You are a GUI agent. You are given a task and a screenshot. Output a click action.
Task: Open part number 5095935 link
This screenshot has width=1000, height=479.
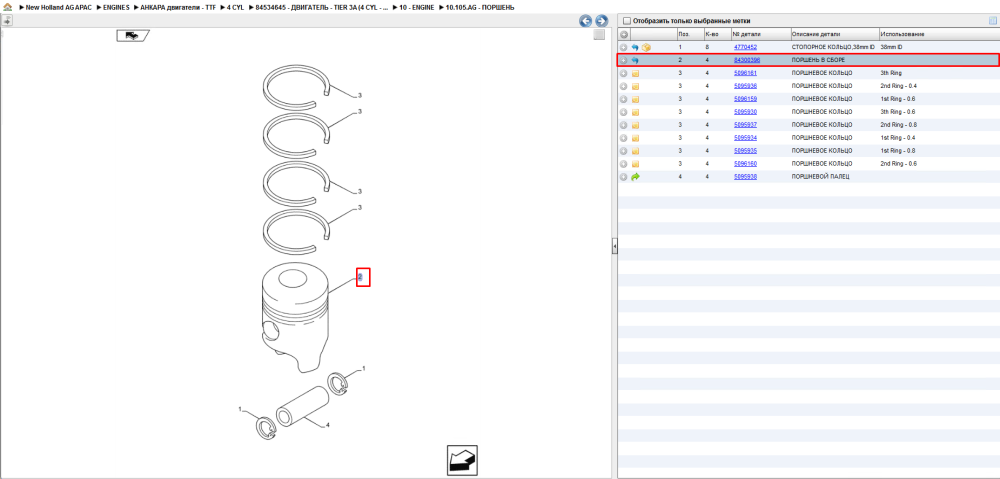click(746, 151)
